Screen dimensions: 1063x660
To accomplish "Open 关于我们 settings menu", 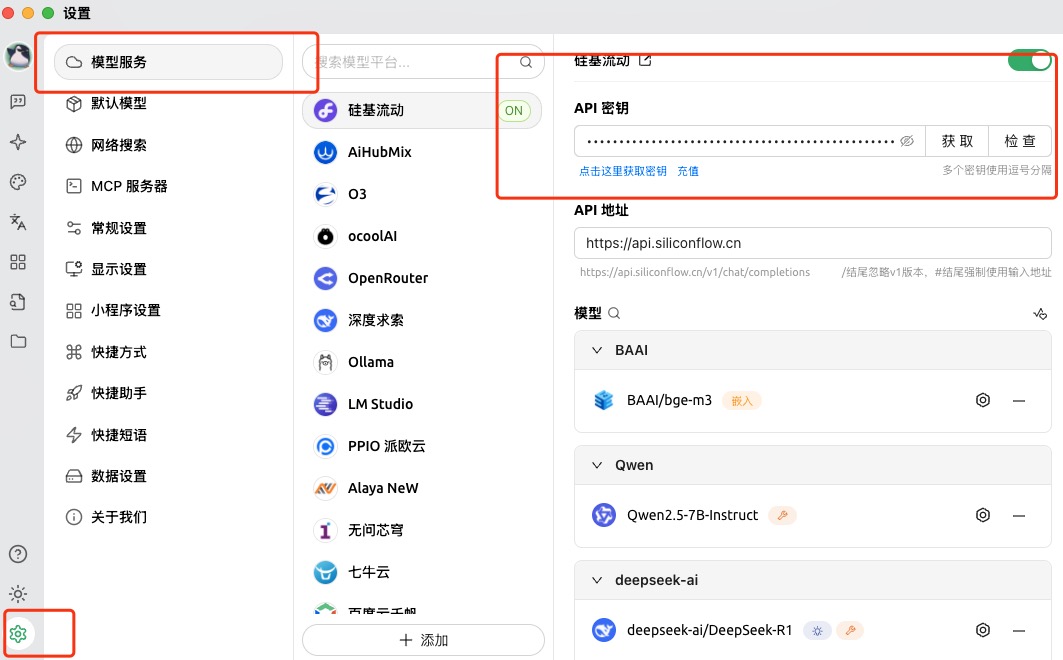I will tap(168, 517).
